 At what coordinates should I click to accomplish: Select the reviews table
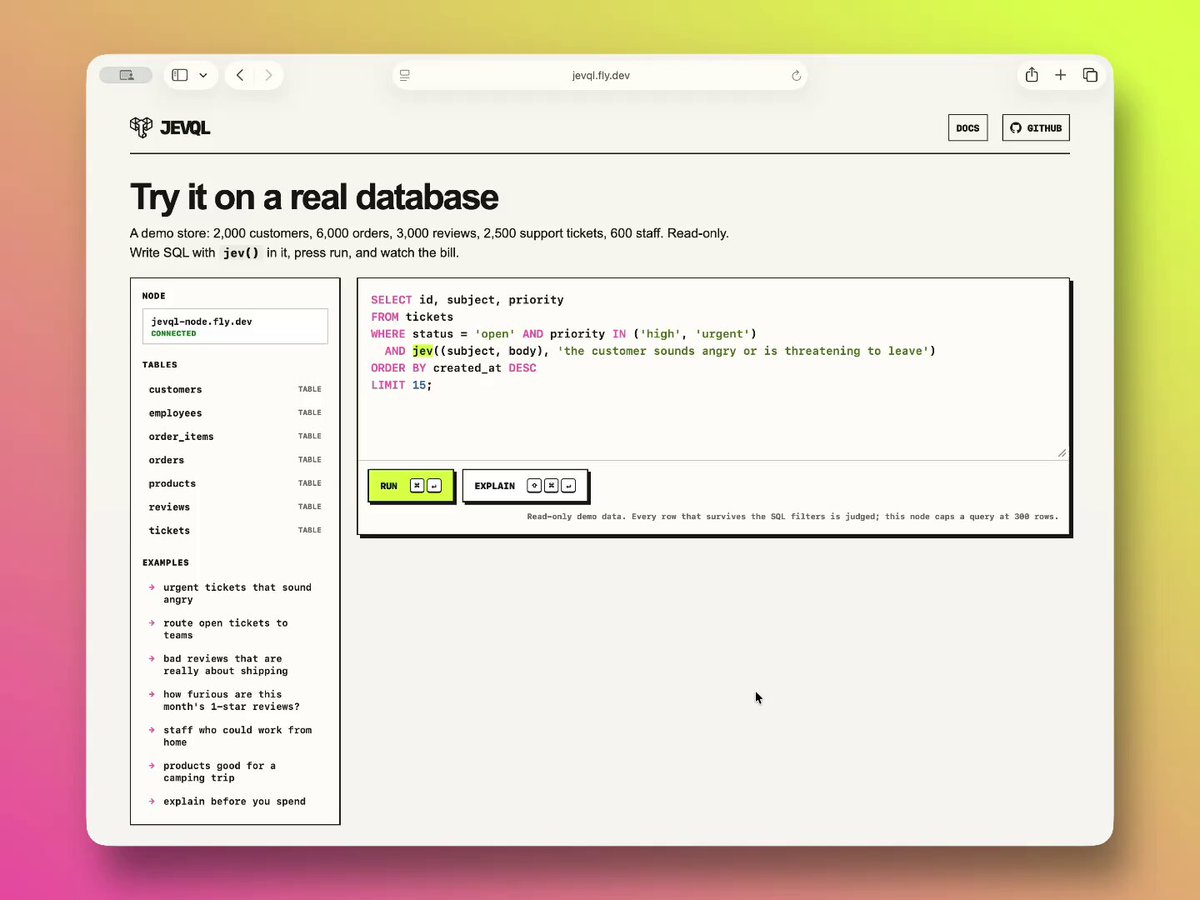click(x=235, y=507)
